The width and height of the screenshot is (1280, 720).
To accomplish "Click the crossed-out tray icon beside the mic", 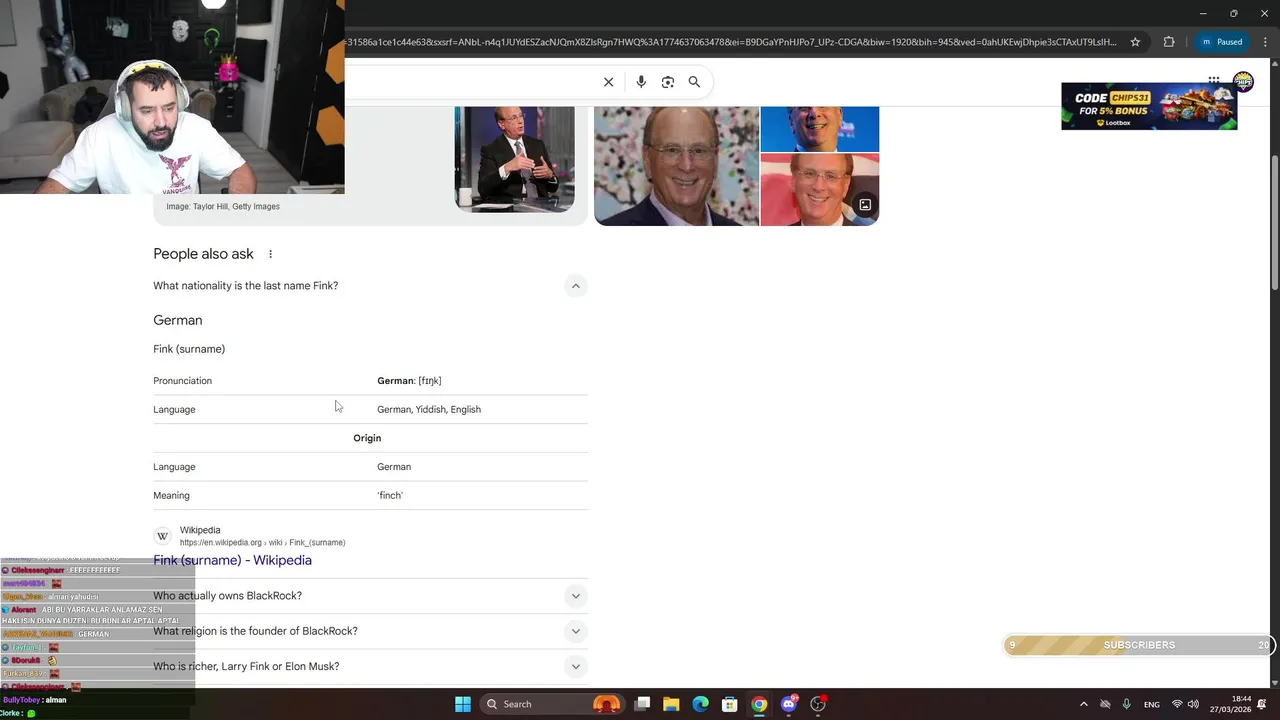I will (x=1105, y=704).
